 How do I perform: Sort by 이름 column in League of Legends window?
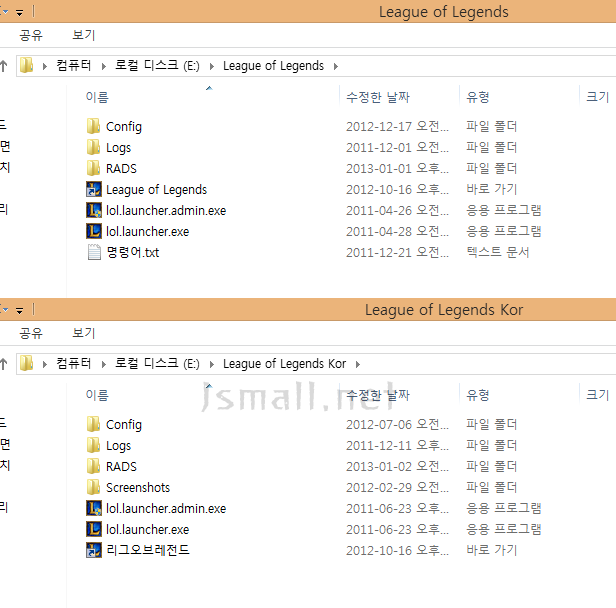click(97, 97)
